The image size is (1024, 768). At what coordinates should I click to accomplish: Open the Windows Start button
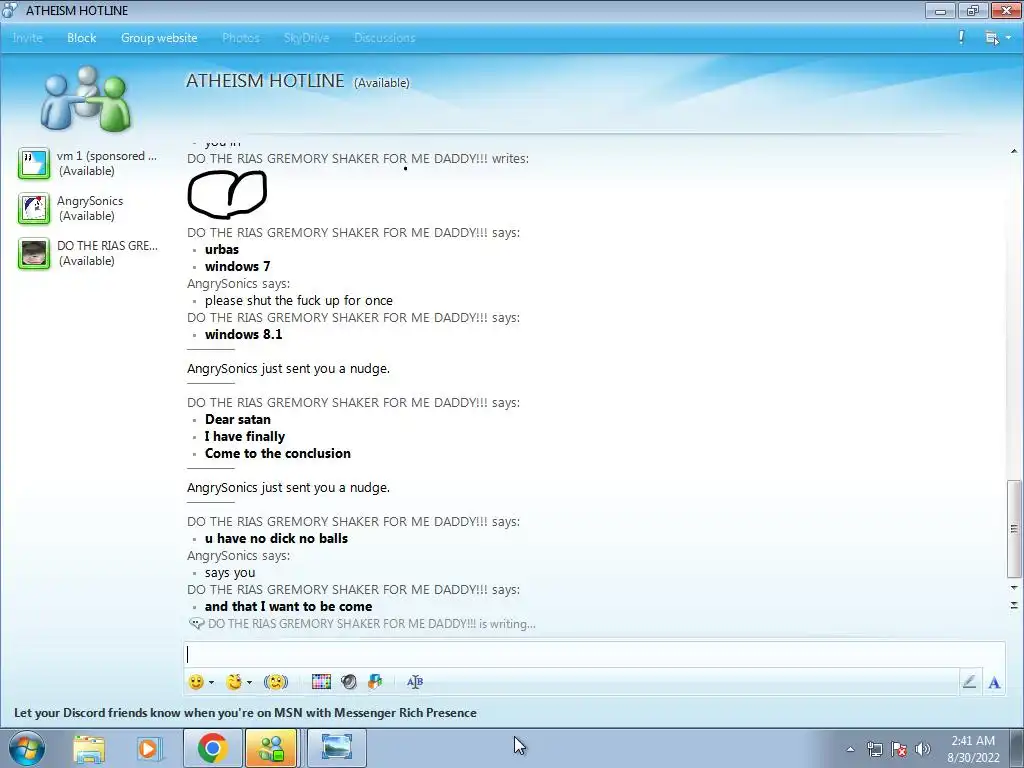pyautogui.click(x=26, y=748)
